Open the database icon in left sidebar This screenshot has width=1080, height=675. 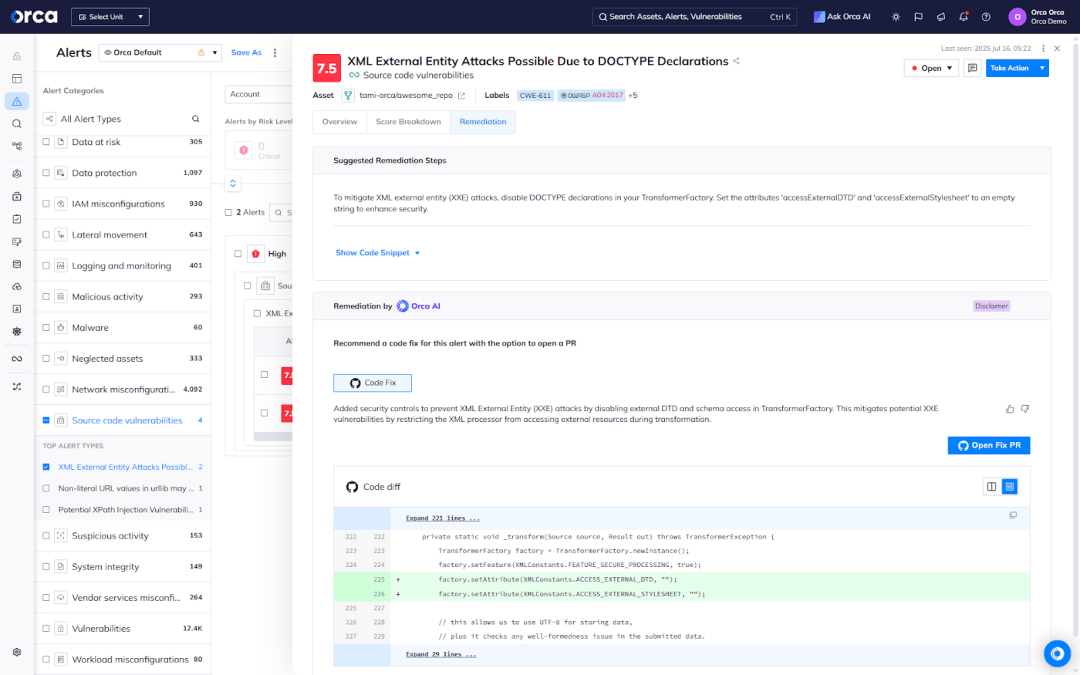point(17,264)
